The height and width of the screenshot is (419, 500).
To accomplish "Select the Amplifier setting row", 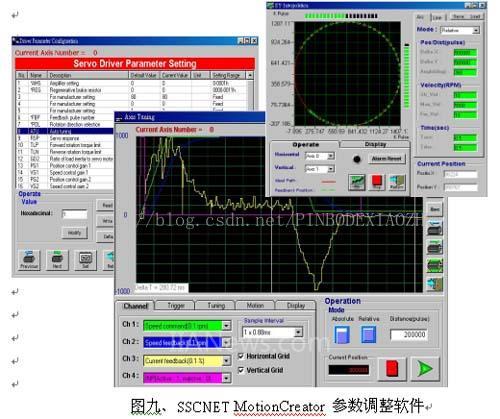I will tap(132, 83).
